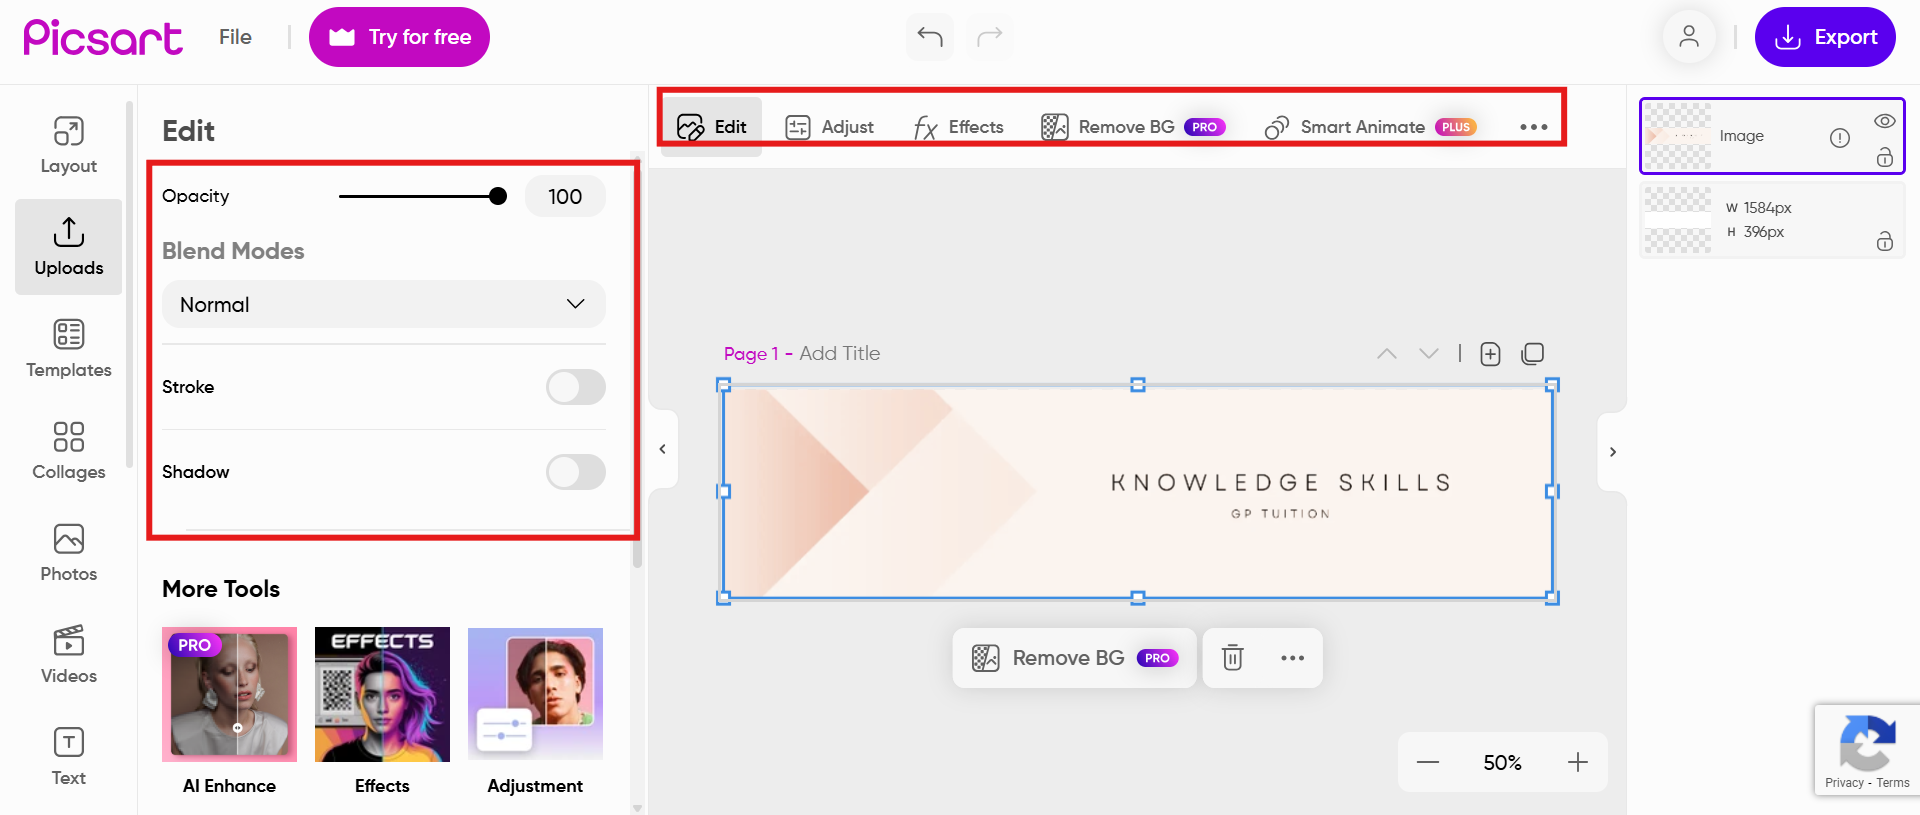
Task: Select the Image layer thumbnail
Action: pos(1678,136)
